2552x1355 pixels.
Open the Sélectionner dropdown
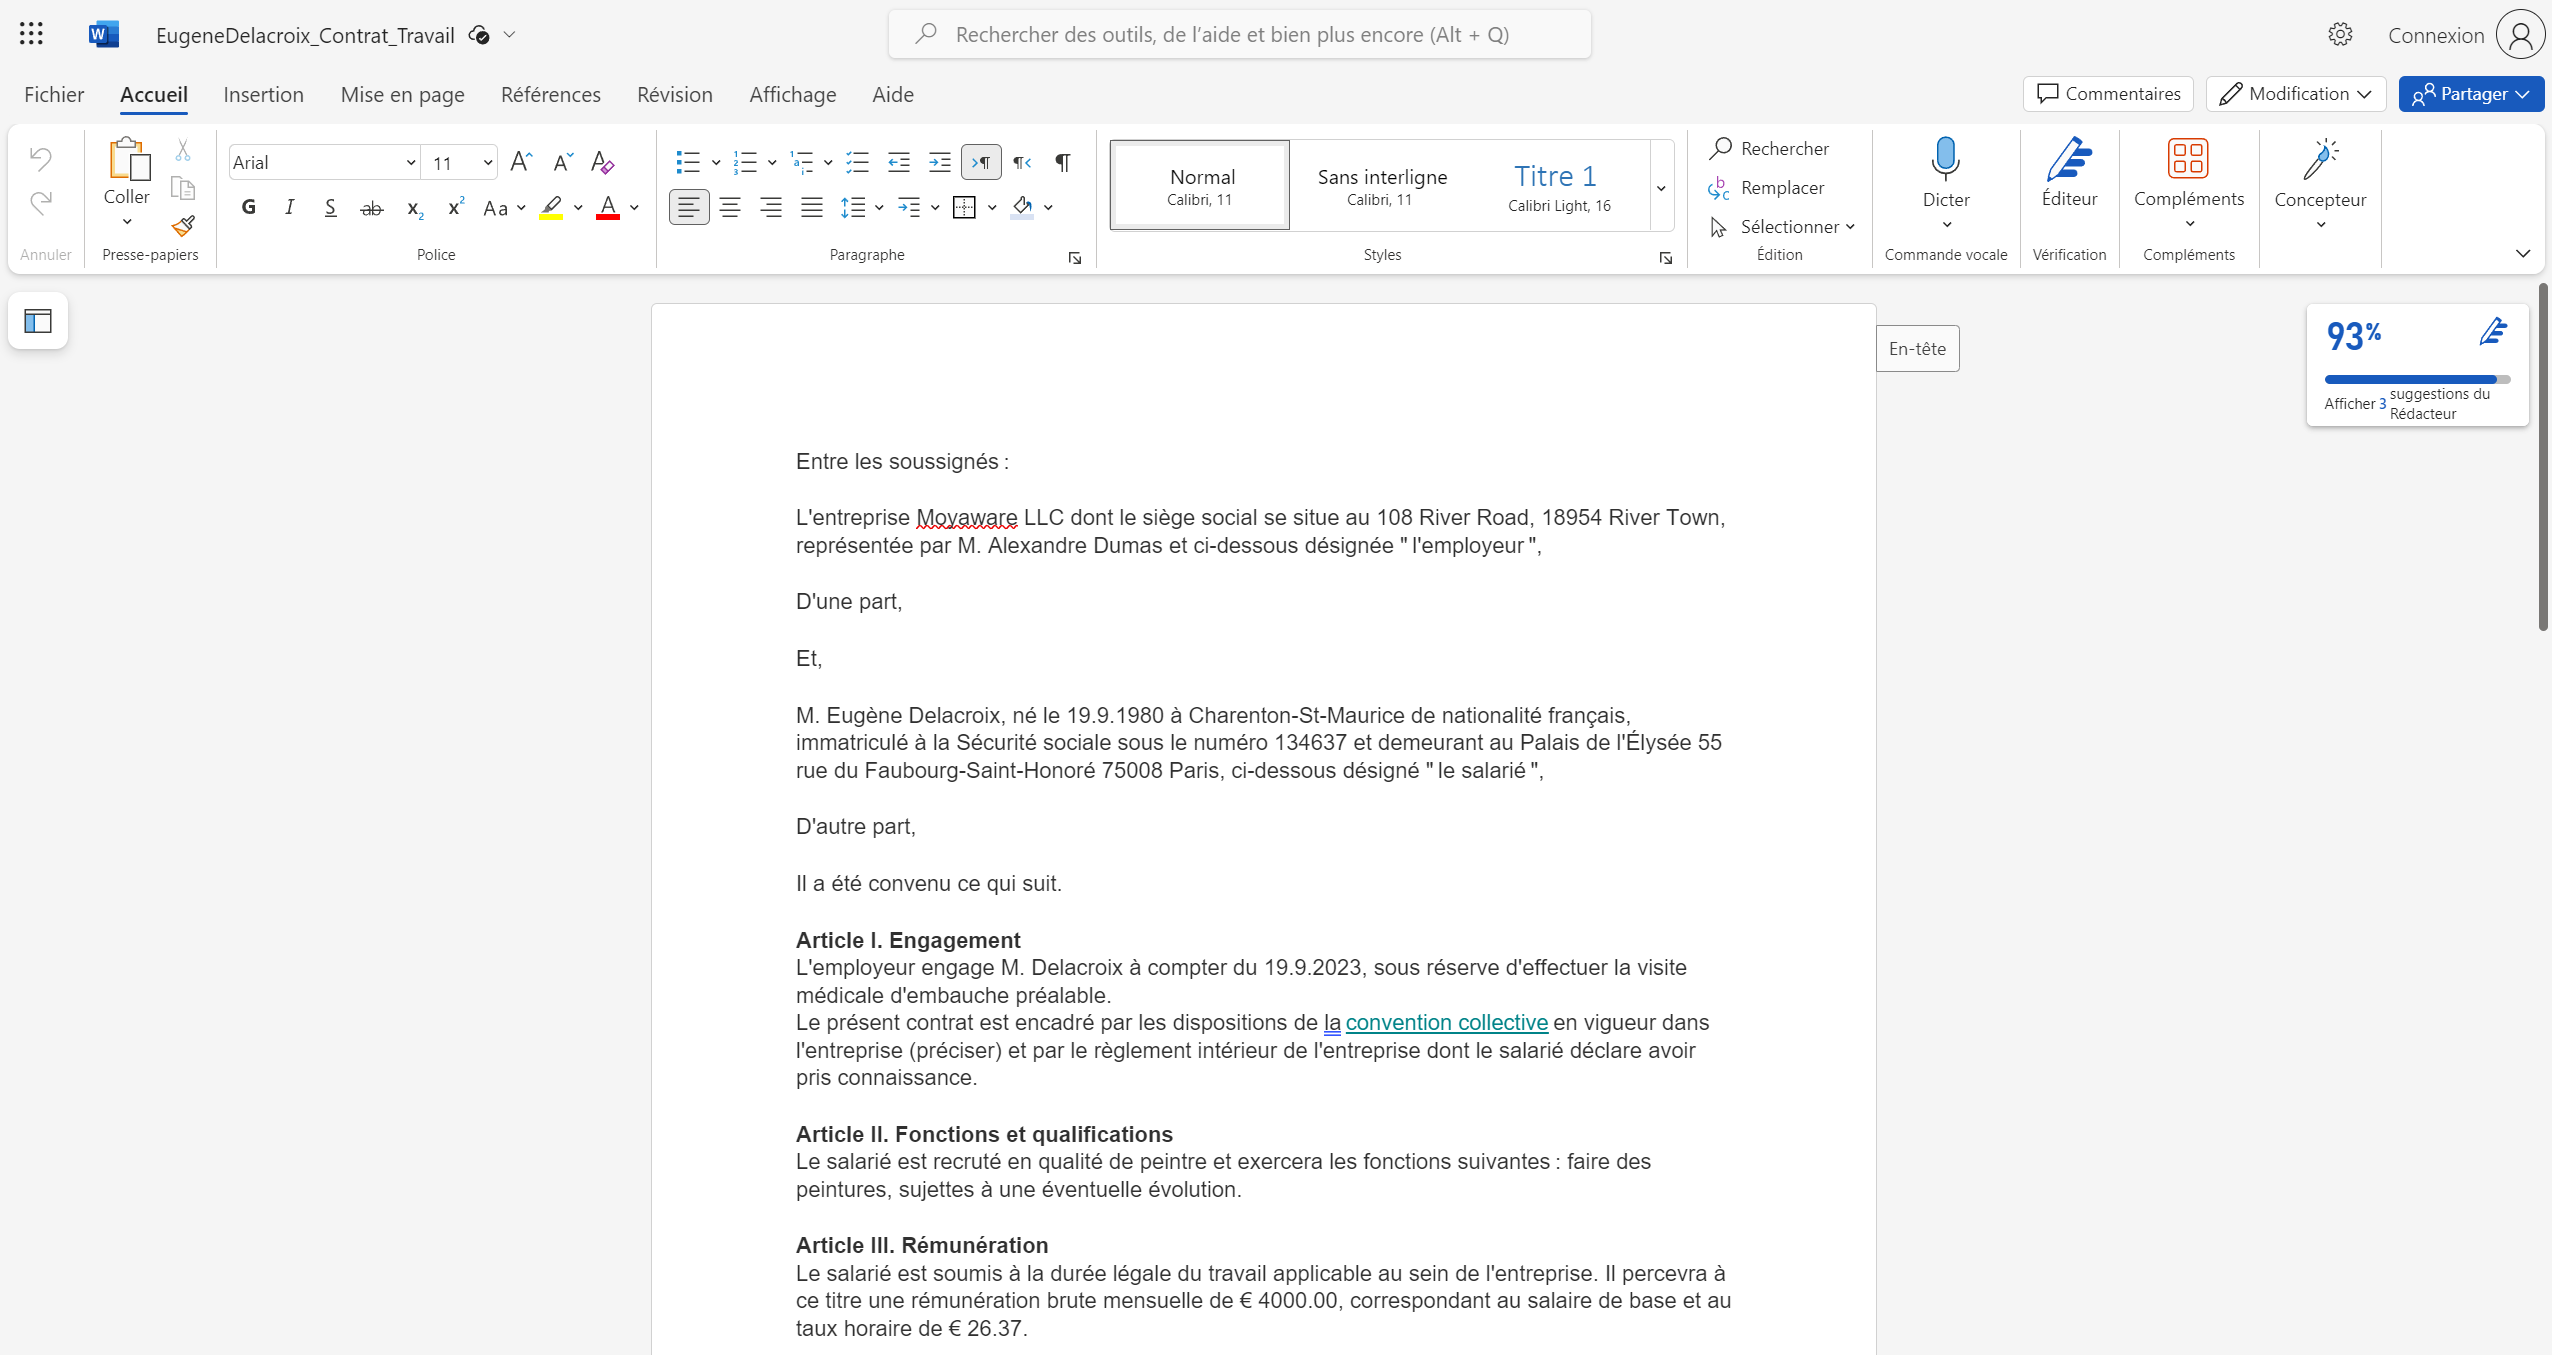pos(1783,226)
